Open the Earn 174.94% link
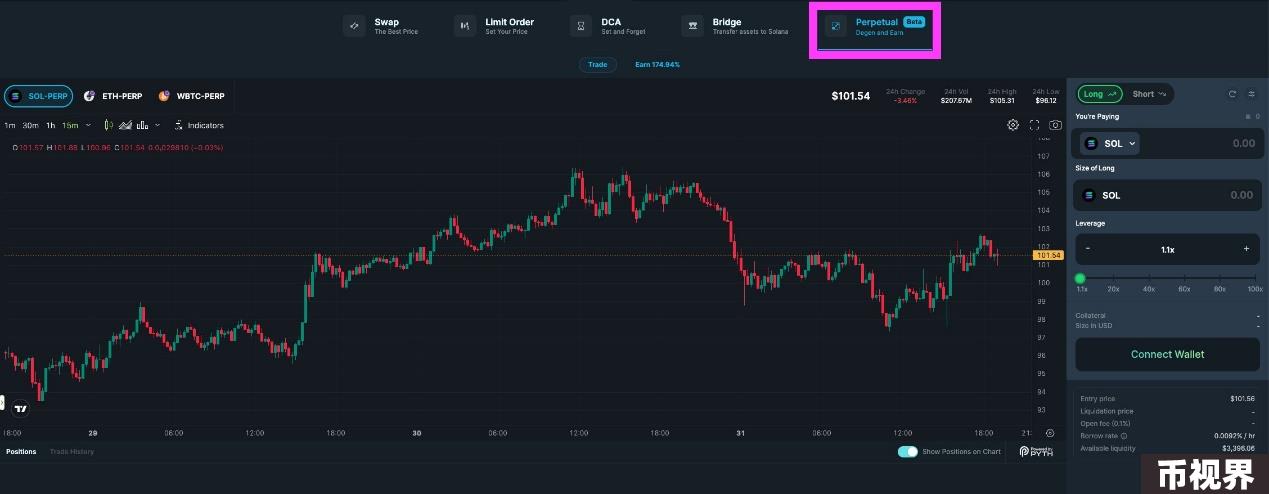Image resolution: width=1269 pixels, height=494 pixels. (x=657, y=65)
